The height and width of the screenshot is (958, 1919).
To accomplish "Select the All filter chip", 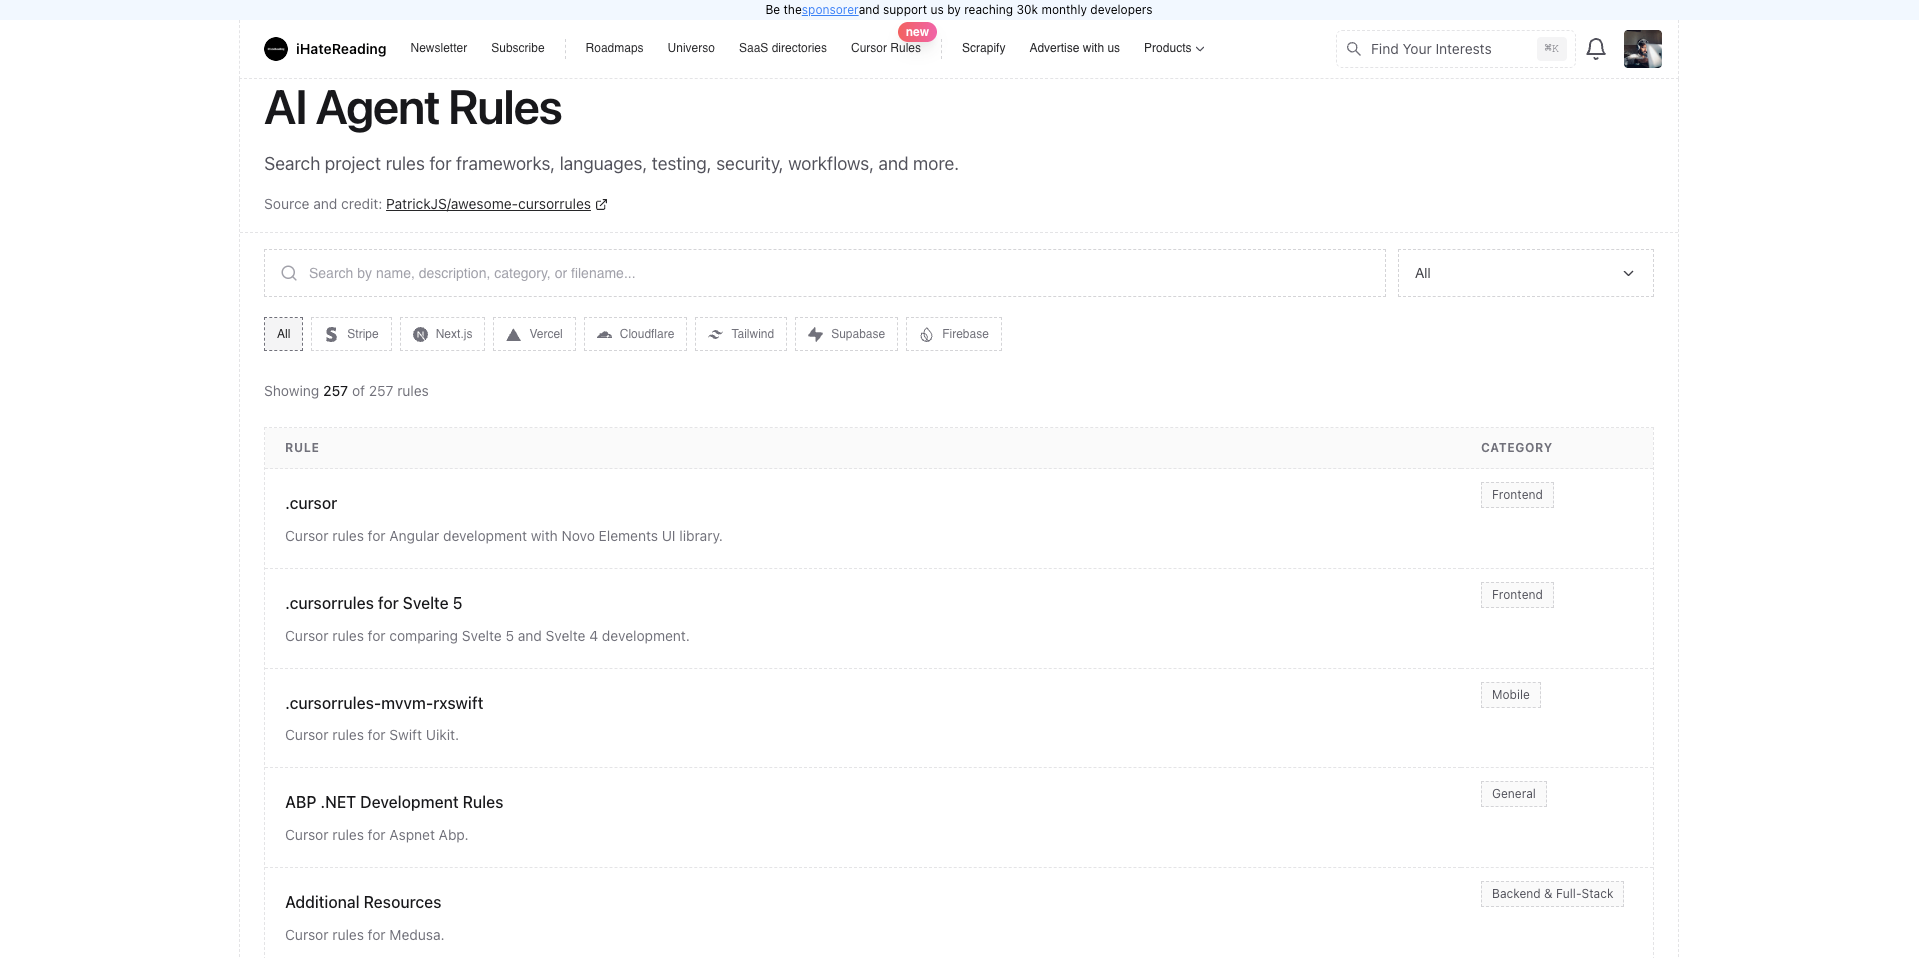I will click(283, 334).
